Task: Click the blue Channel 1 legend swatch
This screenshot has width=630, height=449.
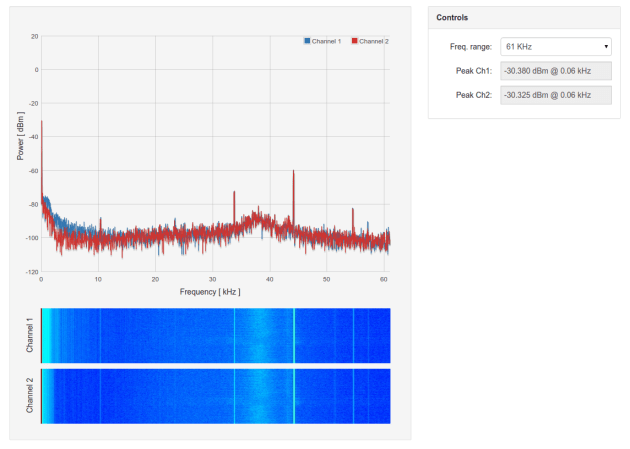Action: 307,41
